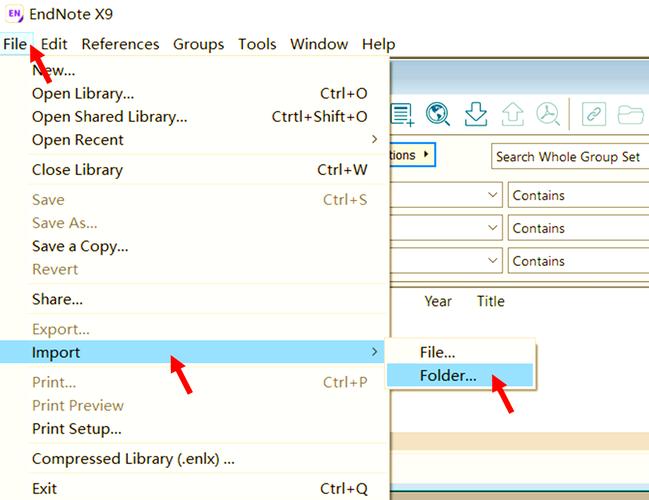Select Folder... from the Import submenu

pyautogui.click(x=448, y=376)
